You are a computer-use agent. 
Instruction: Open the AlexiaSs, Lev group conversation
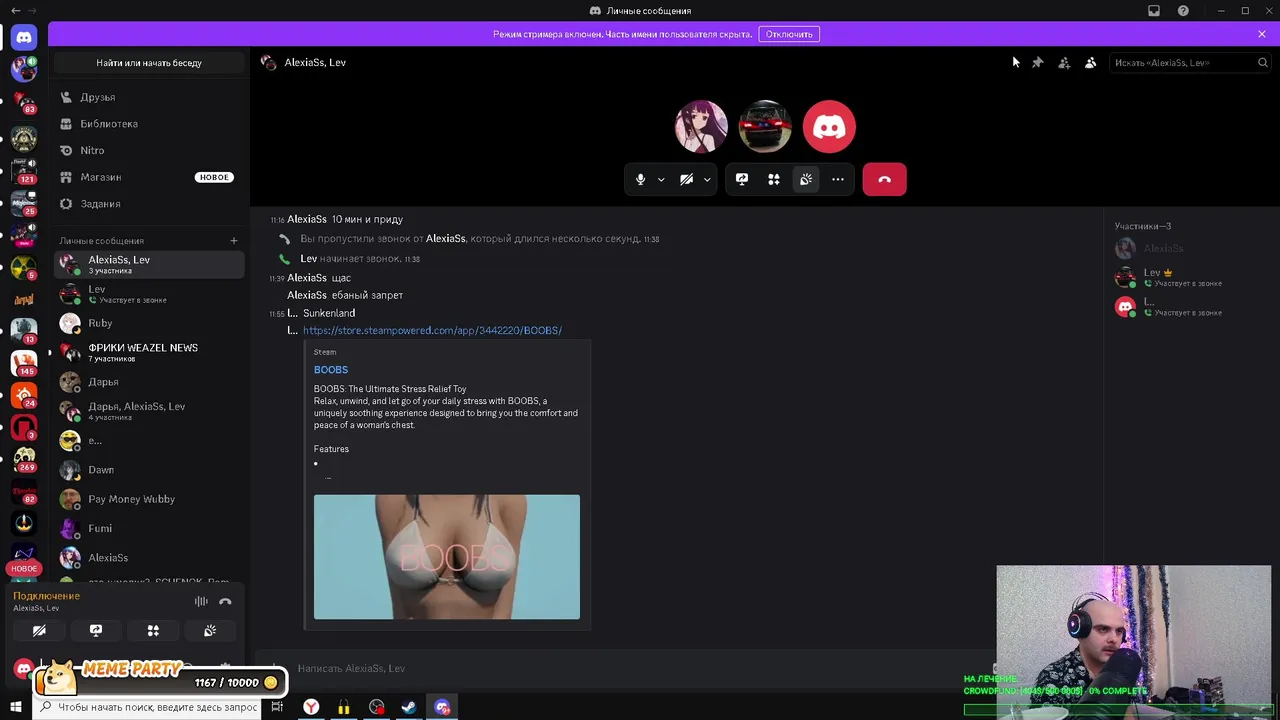point(149,264)
